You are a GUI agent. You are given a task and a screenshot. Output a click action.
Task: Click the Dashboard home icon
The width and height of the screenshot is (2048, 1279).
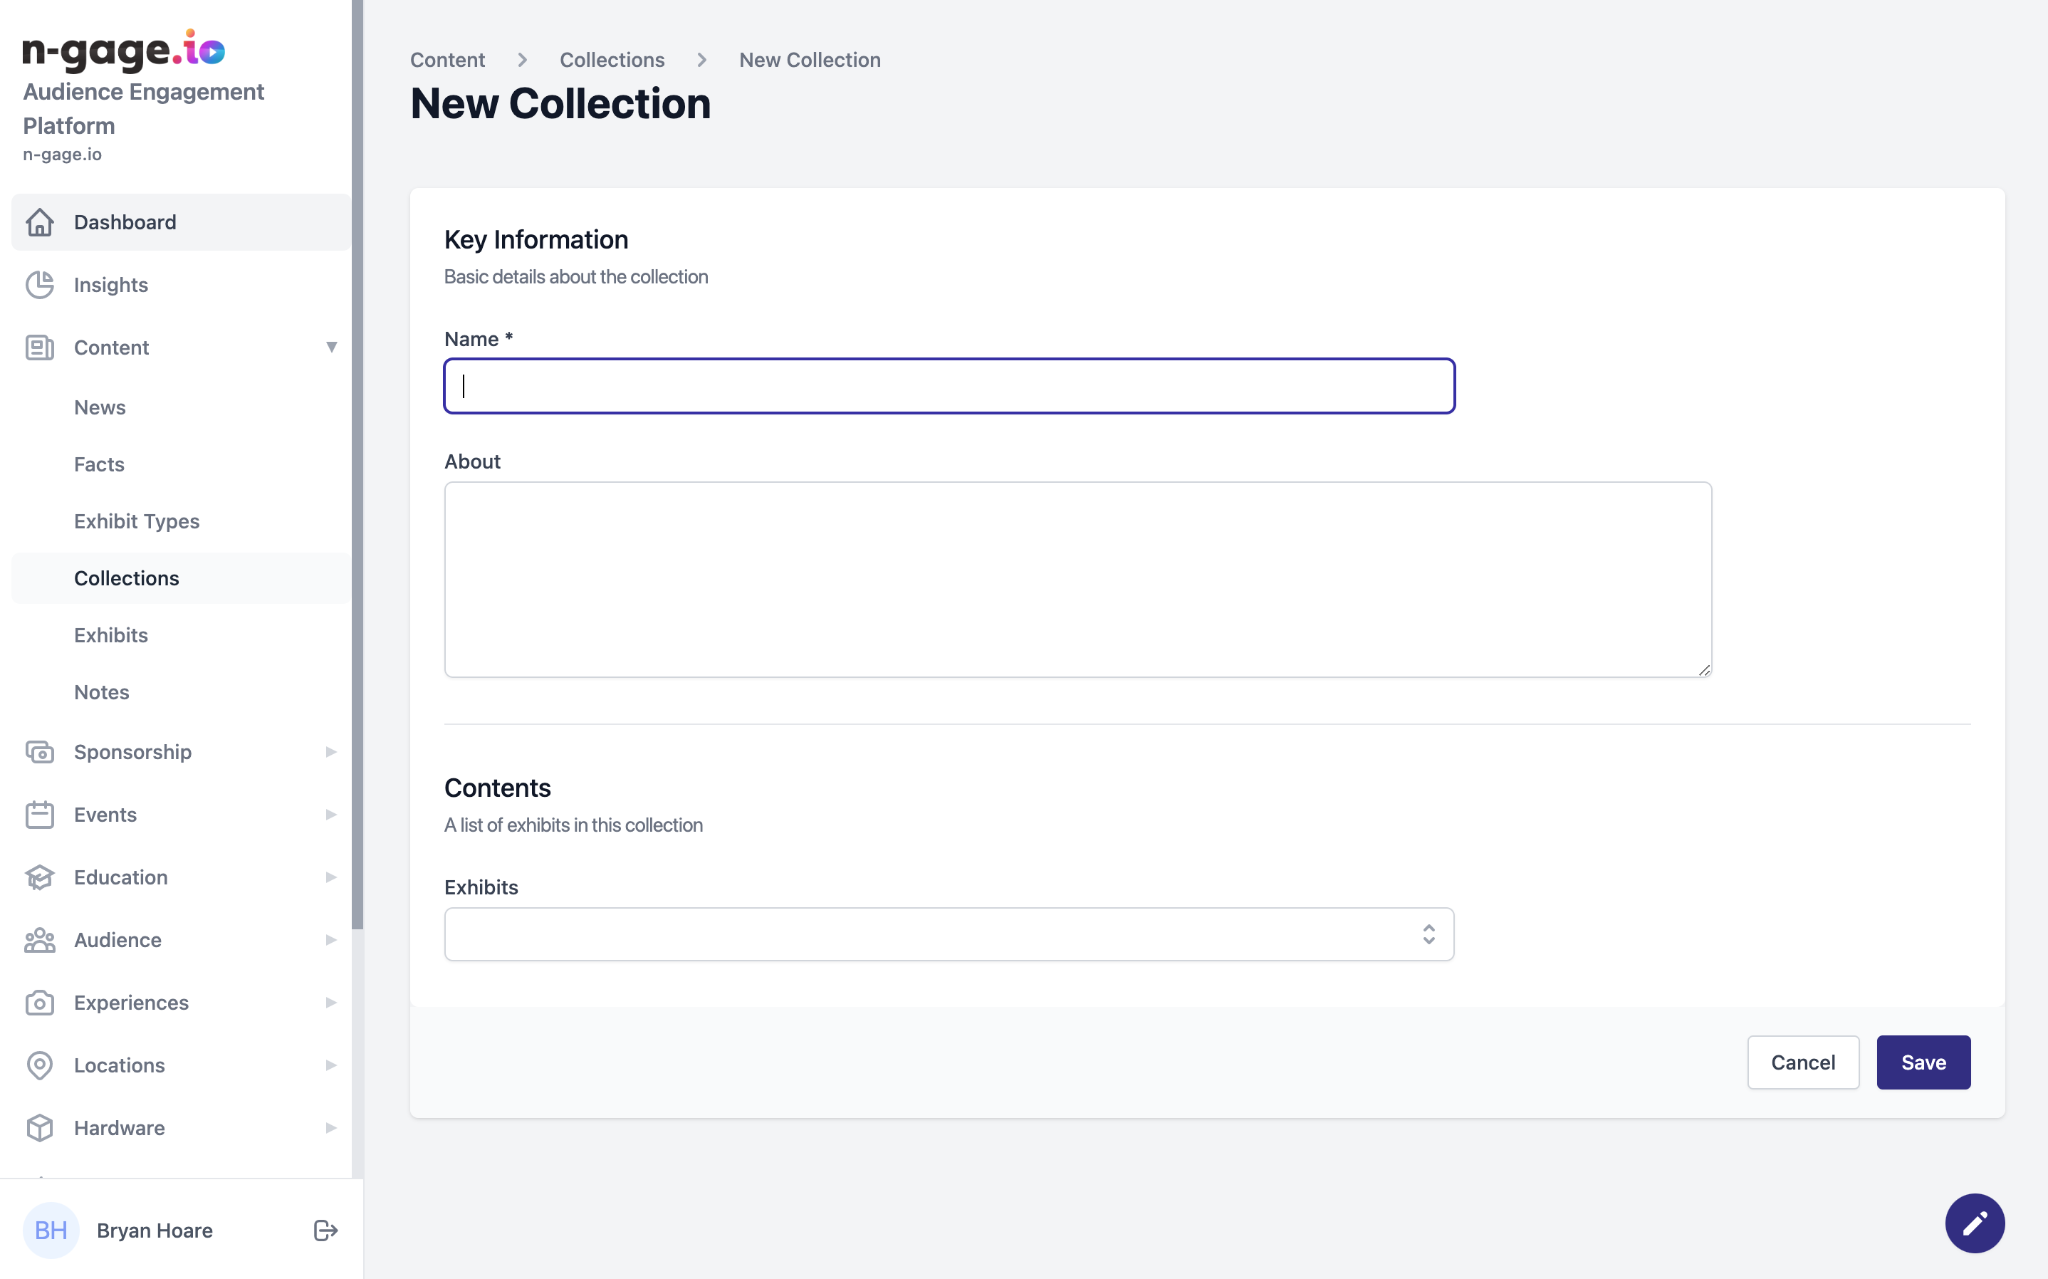pos(40,222)
